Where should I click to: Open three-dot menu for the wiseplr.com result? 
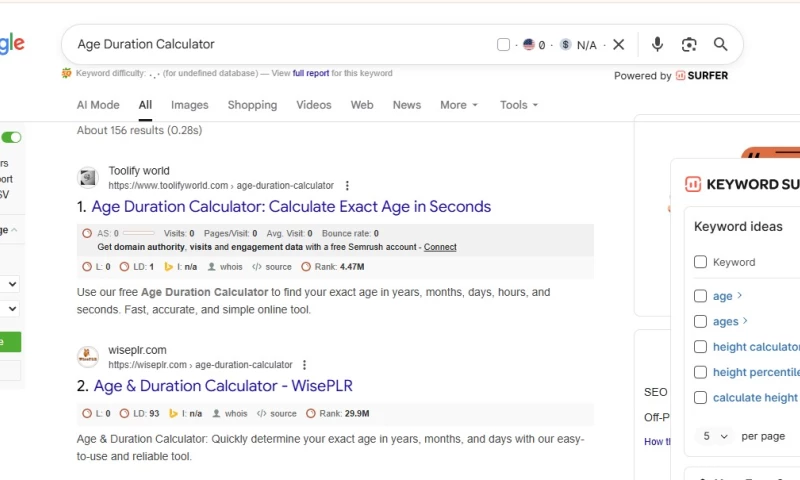coord(305,365)
